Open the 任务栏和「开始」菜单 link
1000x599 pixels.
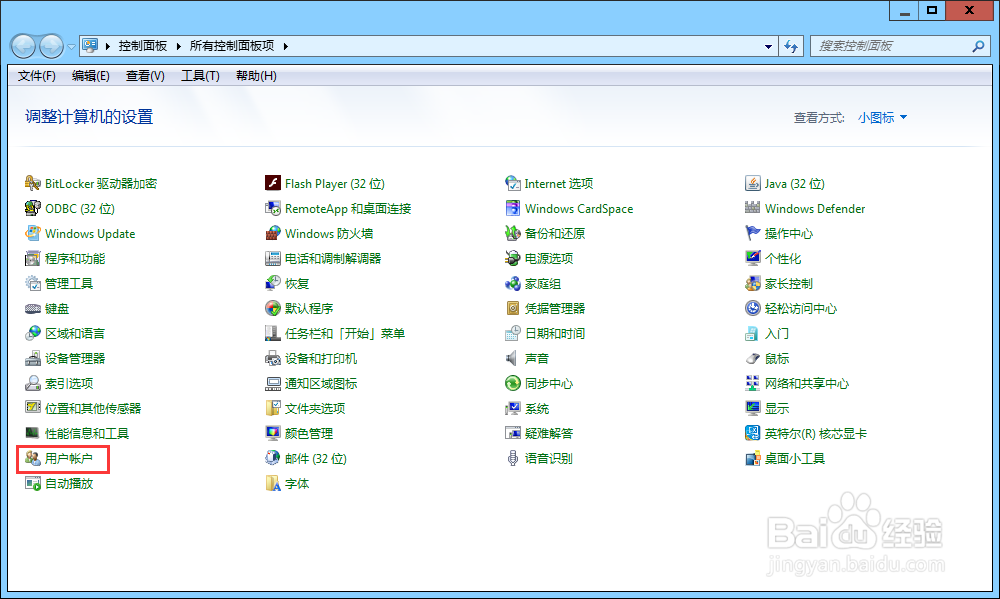(x=345, y=334)
